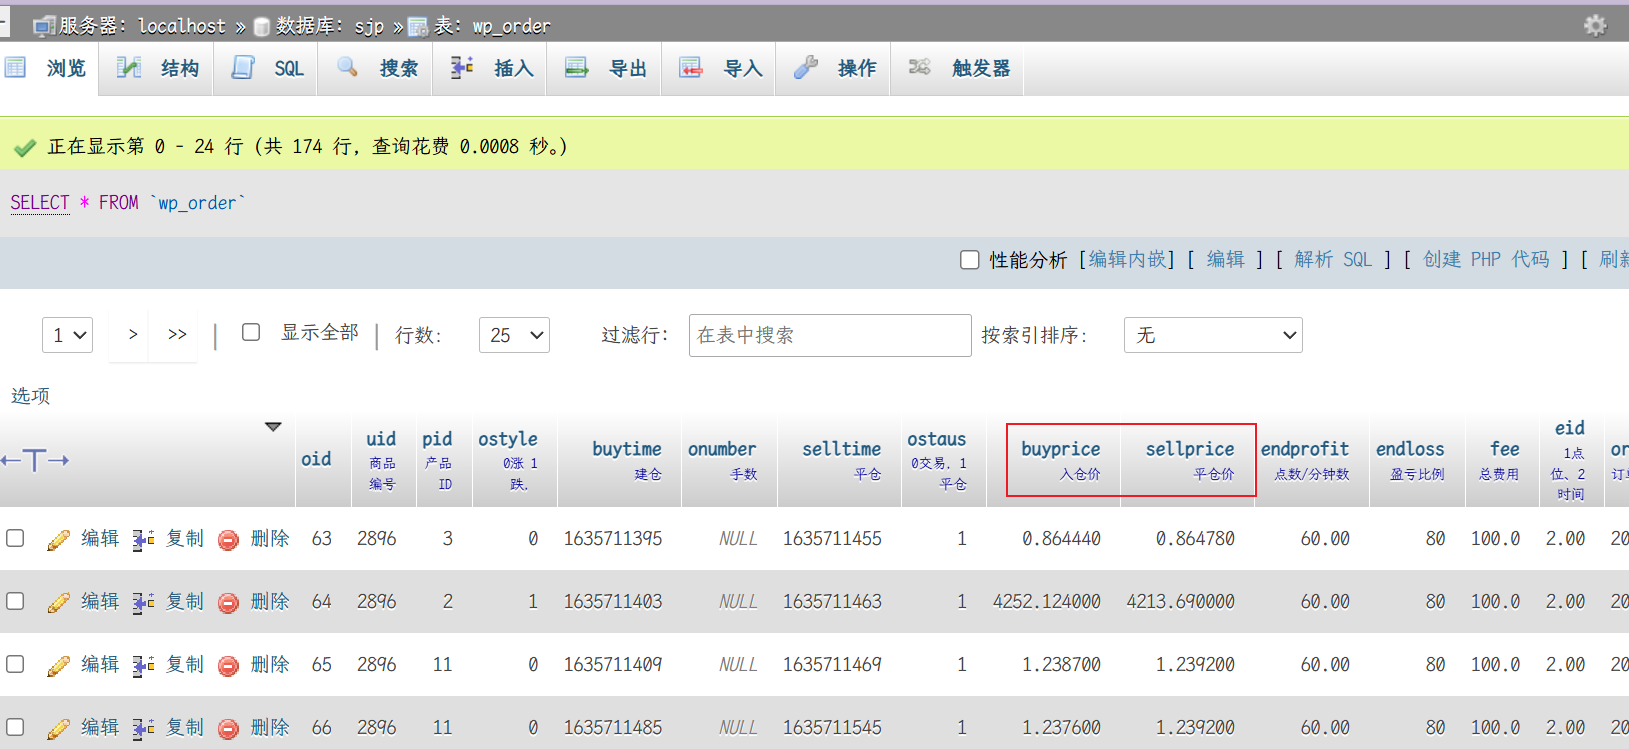Click the wp_order table breadcrumb link

click(x=511, y=26)
